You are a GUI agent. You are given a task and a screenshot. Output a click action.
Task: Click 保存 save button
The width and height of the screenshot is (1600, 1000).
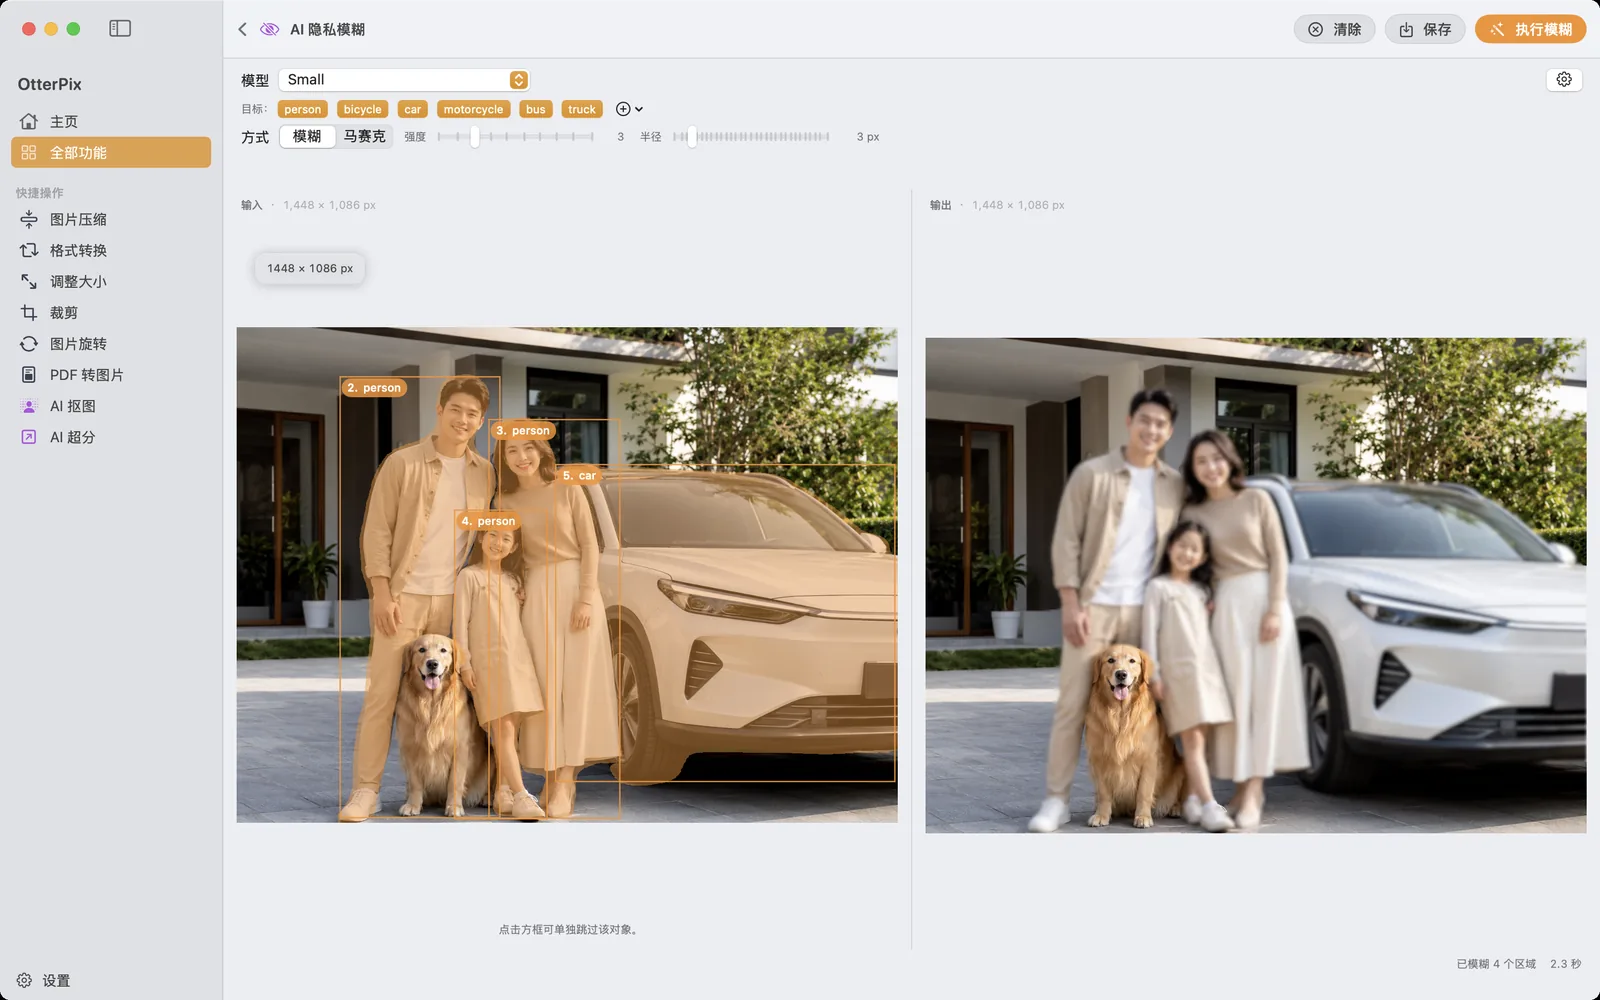click(x=1425, y=29)
